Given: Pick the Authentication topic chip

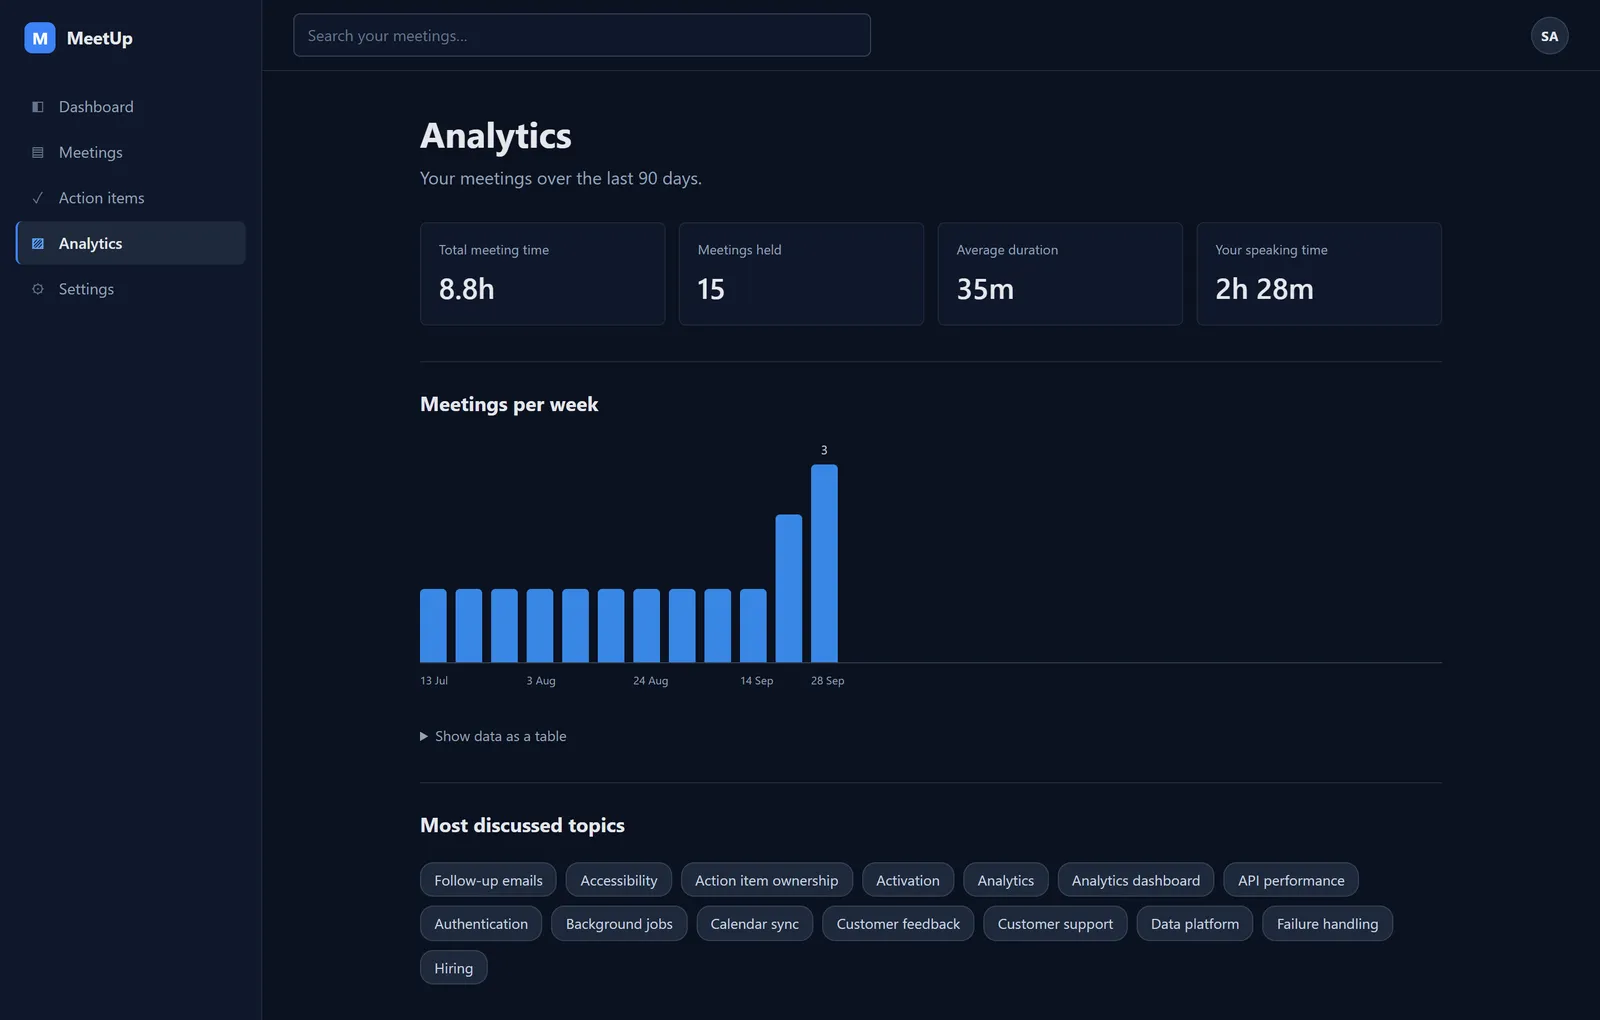Looking at the screenshot, I should coord(481,924).
